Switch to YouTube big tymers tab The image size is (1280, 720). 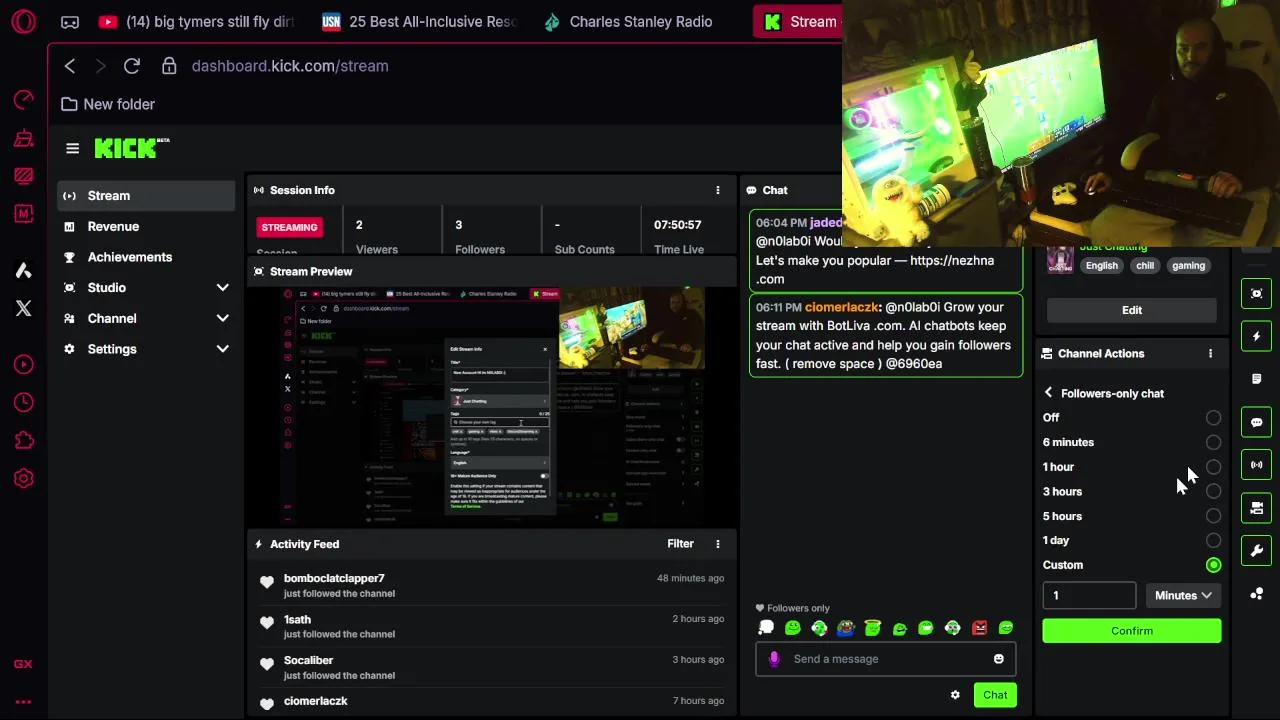pyautogui.click(x=198, y=22)
